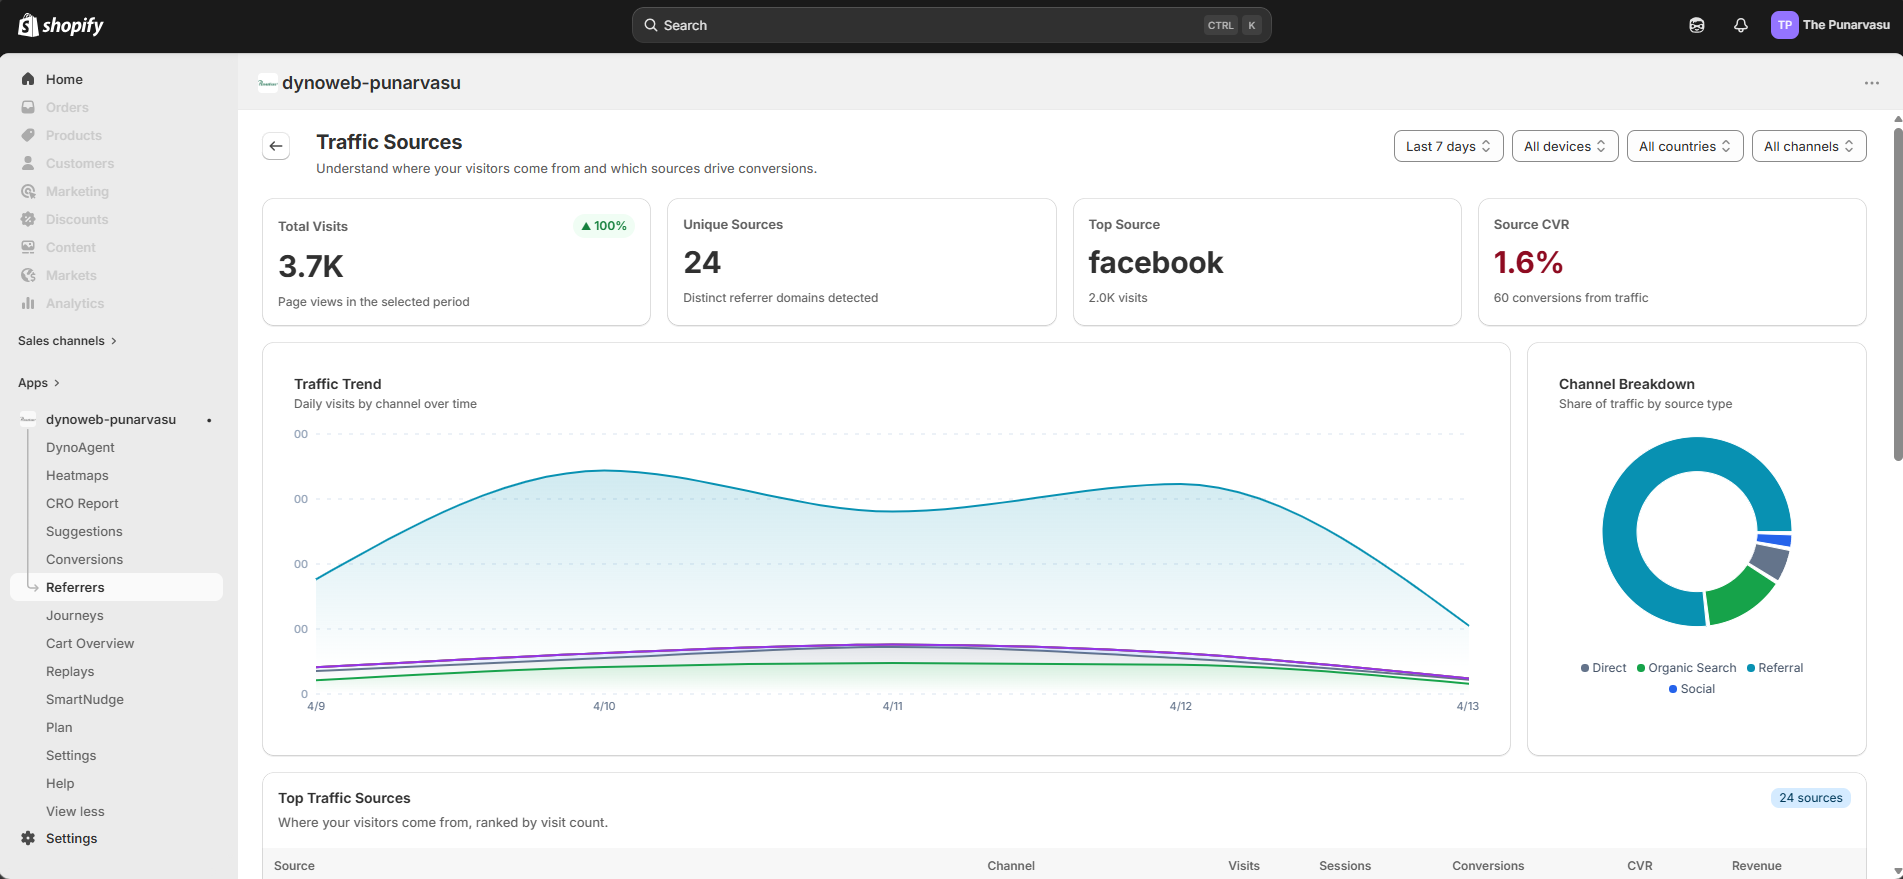Go to the Cart Overview page
Image resolution: width=1903 pixels, height=879 pixels.
coord(90,644)
